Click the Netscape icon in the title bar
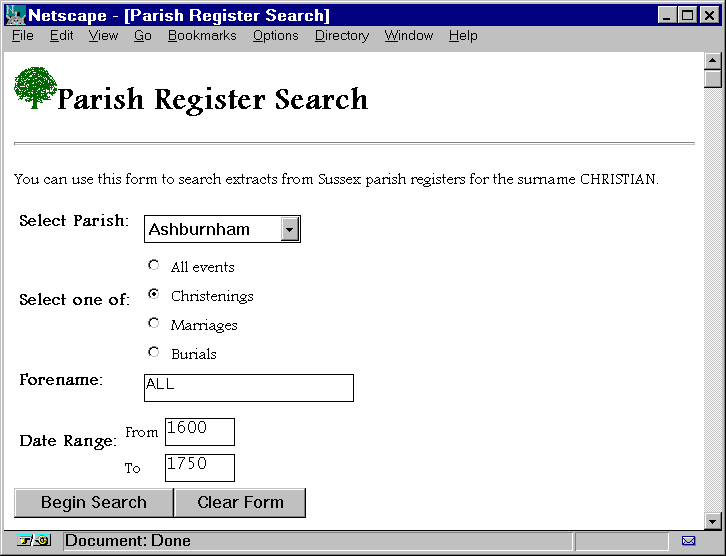 [15, 15]
